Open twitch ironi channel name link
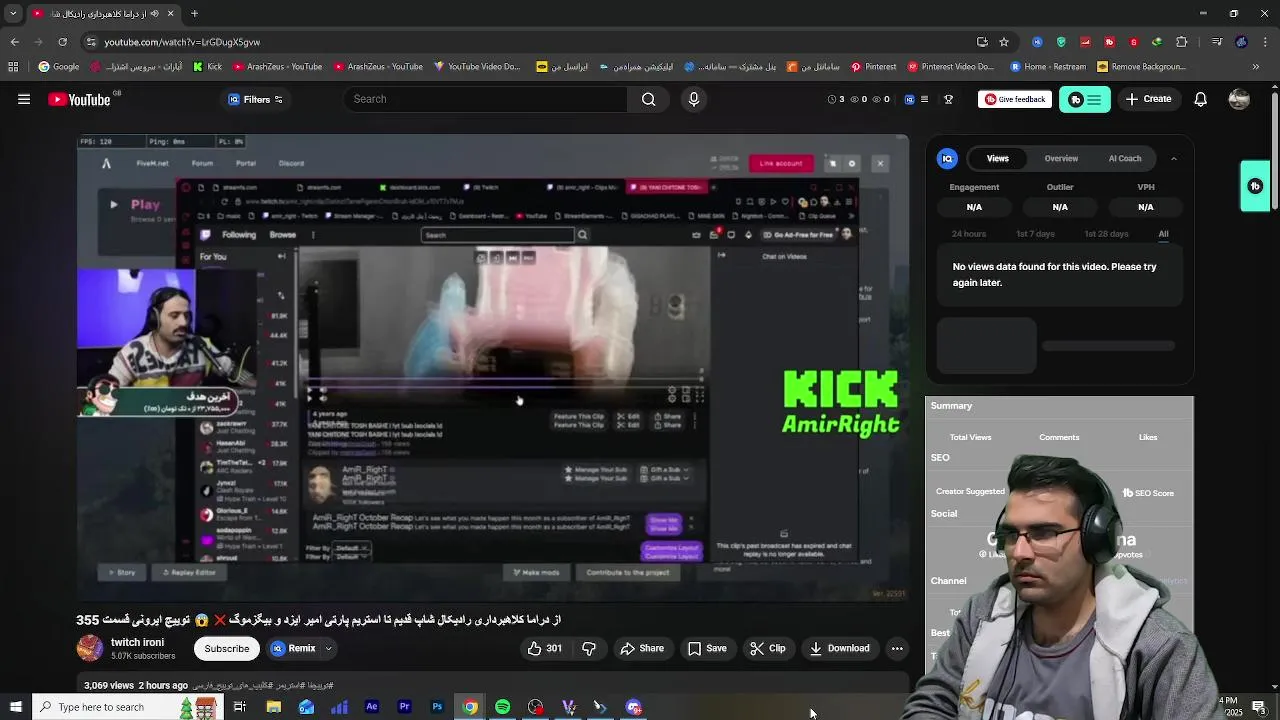 [137, 642]
